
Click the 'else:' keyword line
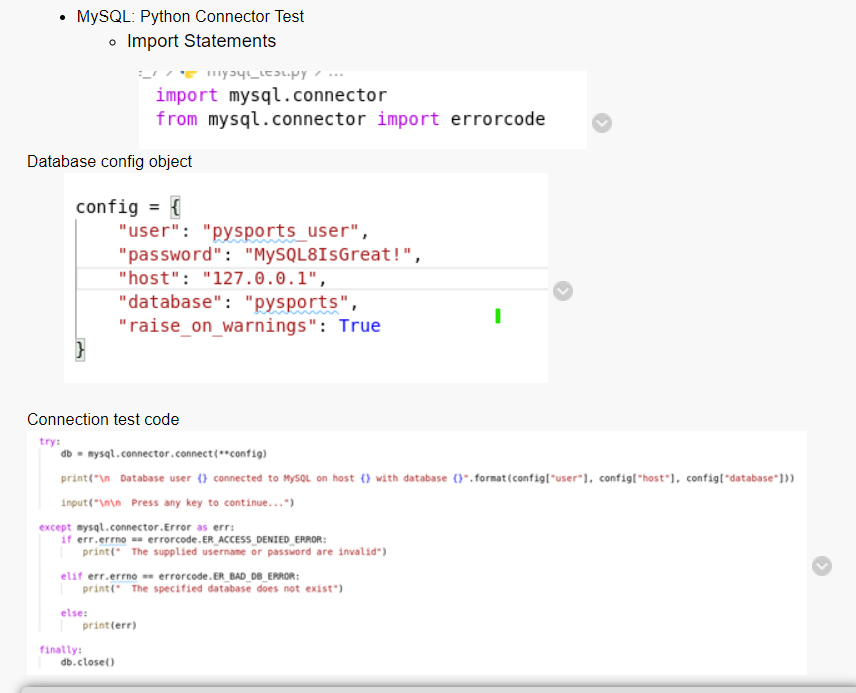(74, 613)
